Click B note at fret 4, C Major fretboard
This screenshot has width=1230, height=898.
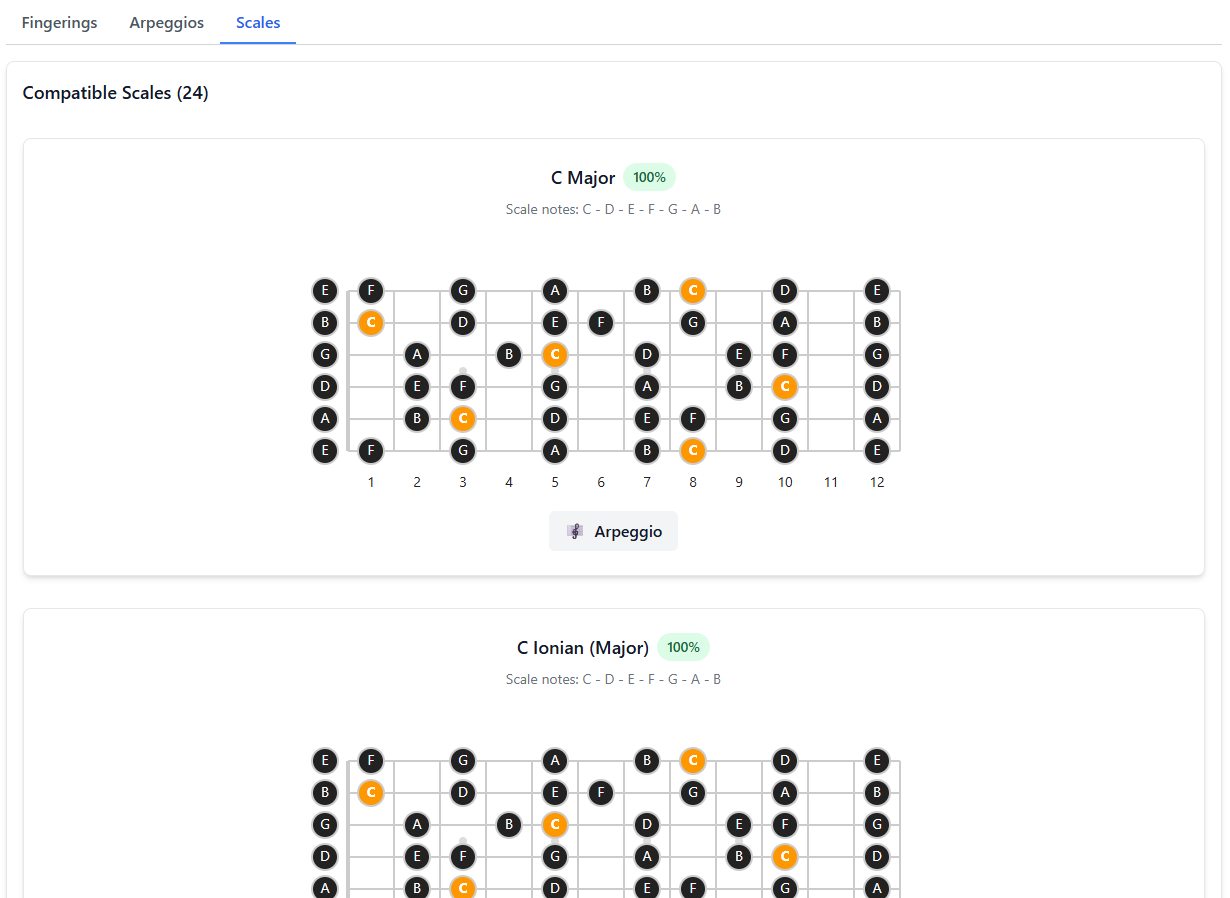pyautogui.click(x=509, y=355)
